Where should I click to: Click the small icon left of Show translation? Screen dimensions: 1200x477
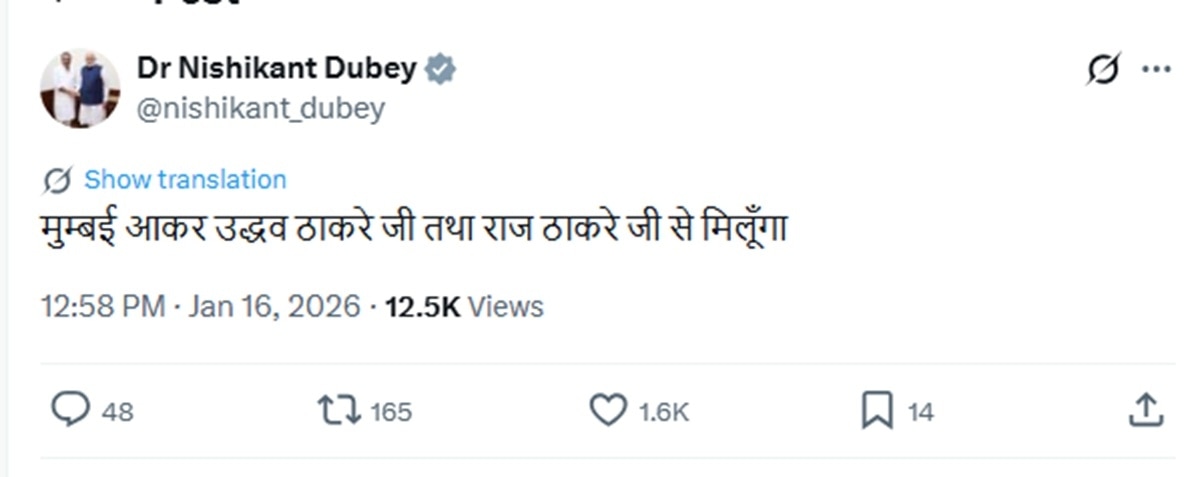coord(58,180)
